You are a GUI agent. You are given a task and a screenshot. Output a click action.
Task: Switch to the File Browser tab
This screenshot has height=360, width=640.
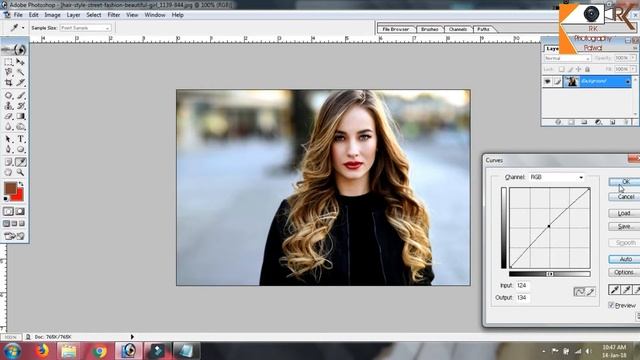(x=396, y=29)
